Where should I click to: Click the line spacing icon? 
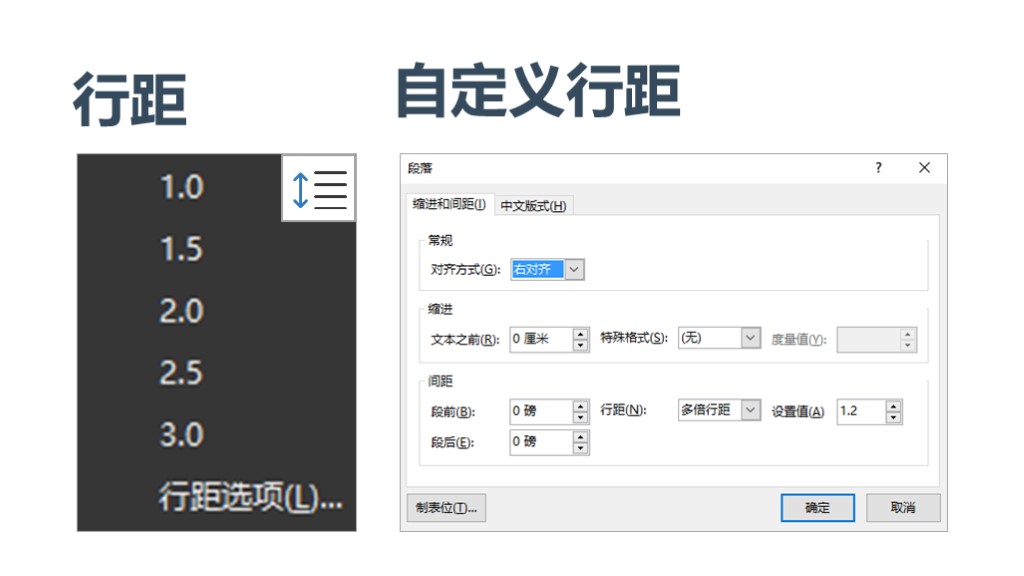[x=319, y=188]
